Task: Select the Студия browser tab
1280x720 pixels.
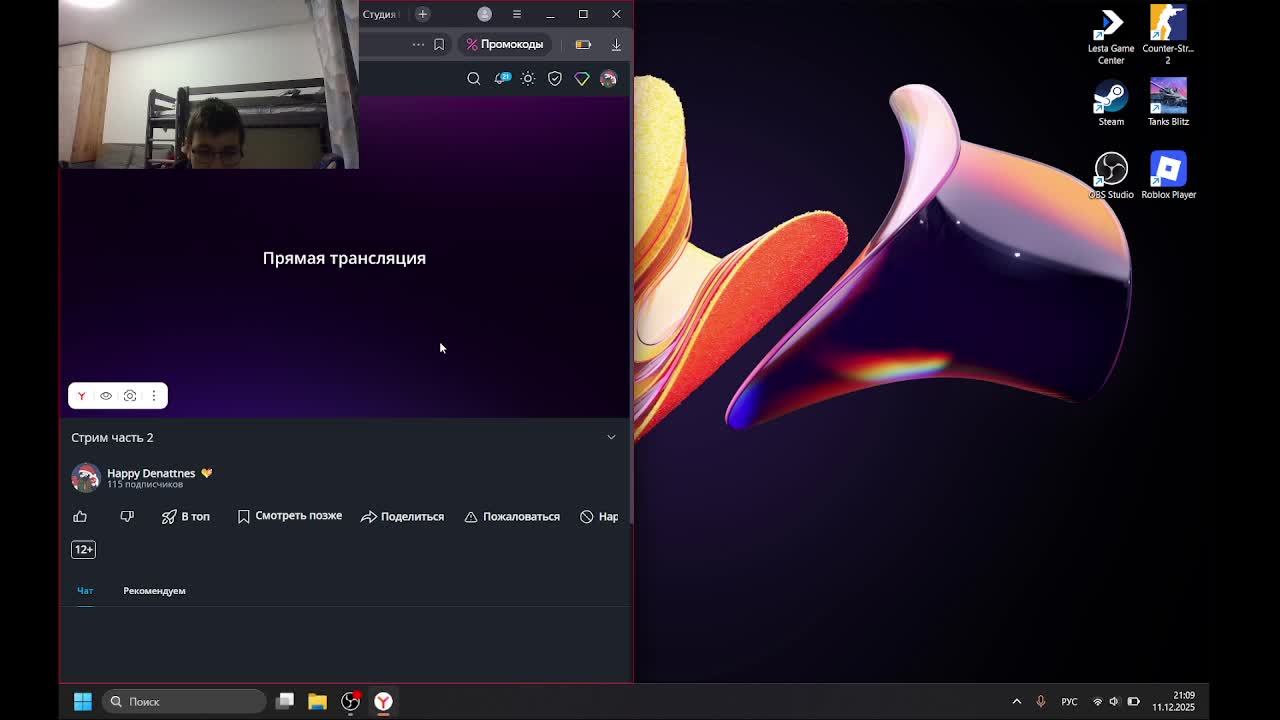Action: click(x=382, y=14)
